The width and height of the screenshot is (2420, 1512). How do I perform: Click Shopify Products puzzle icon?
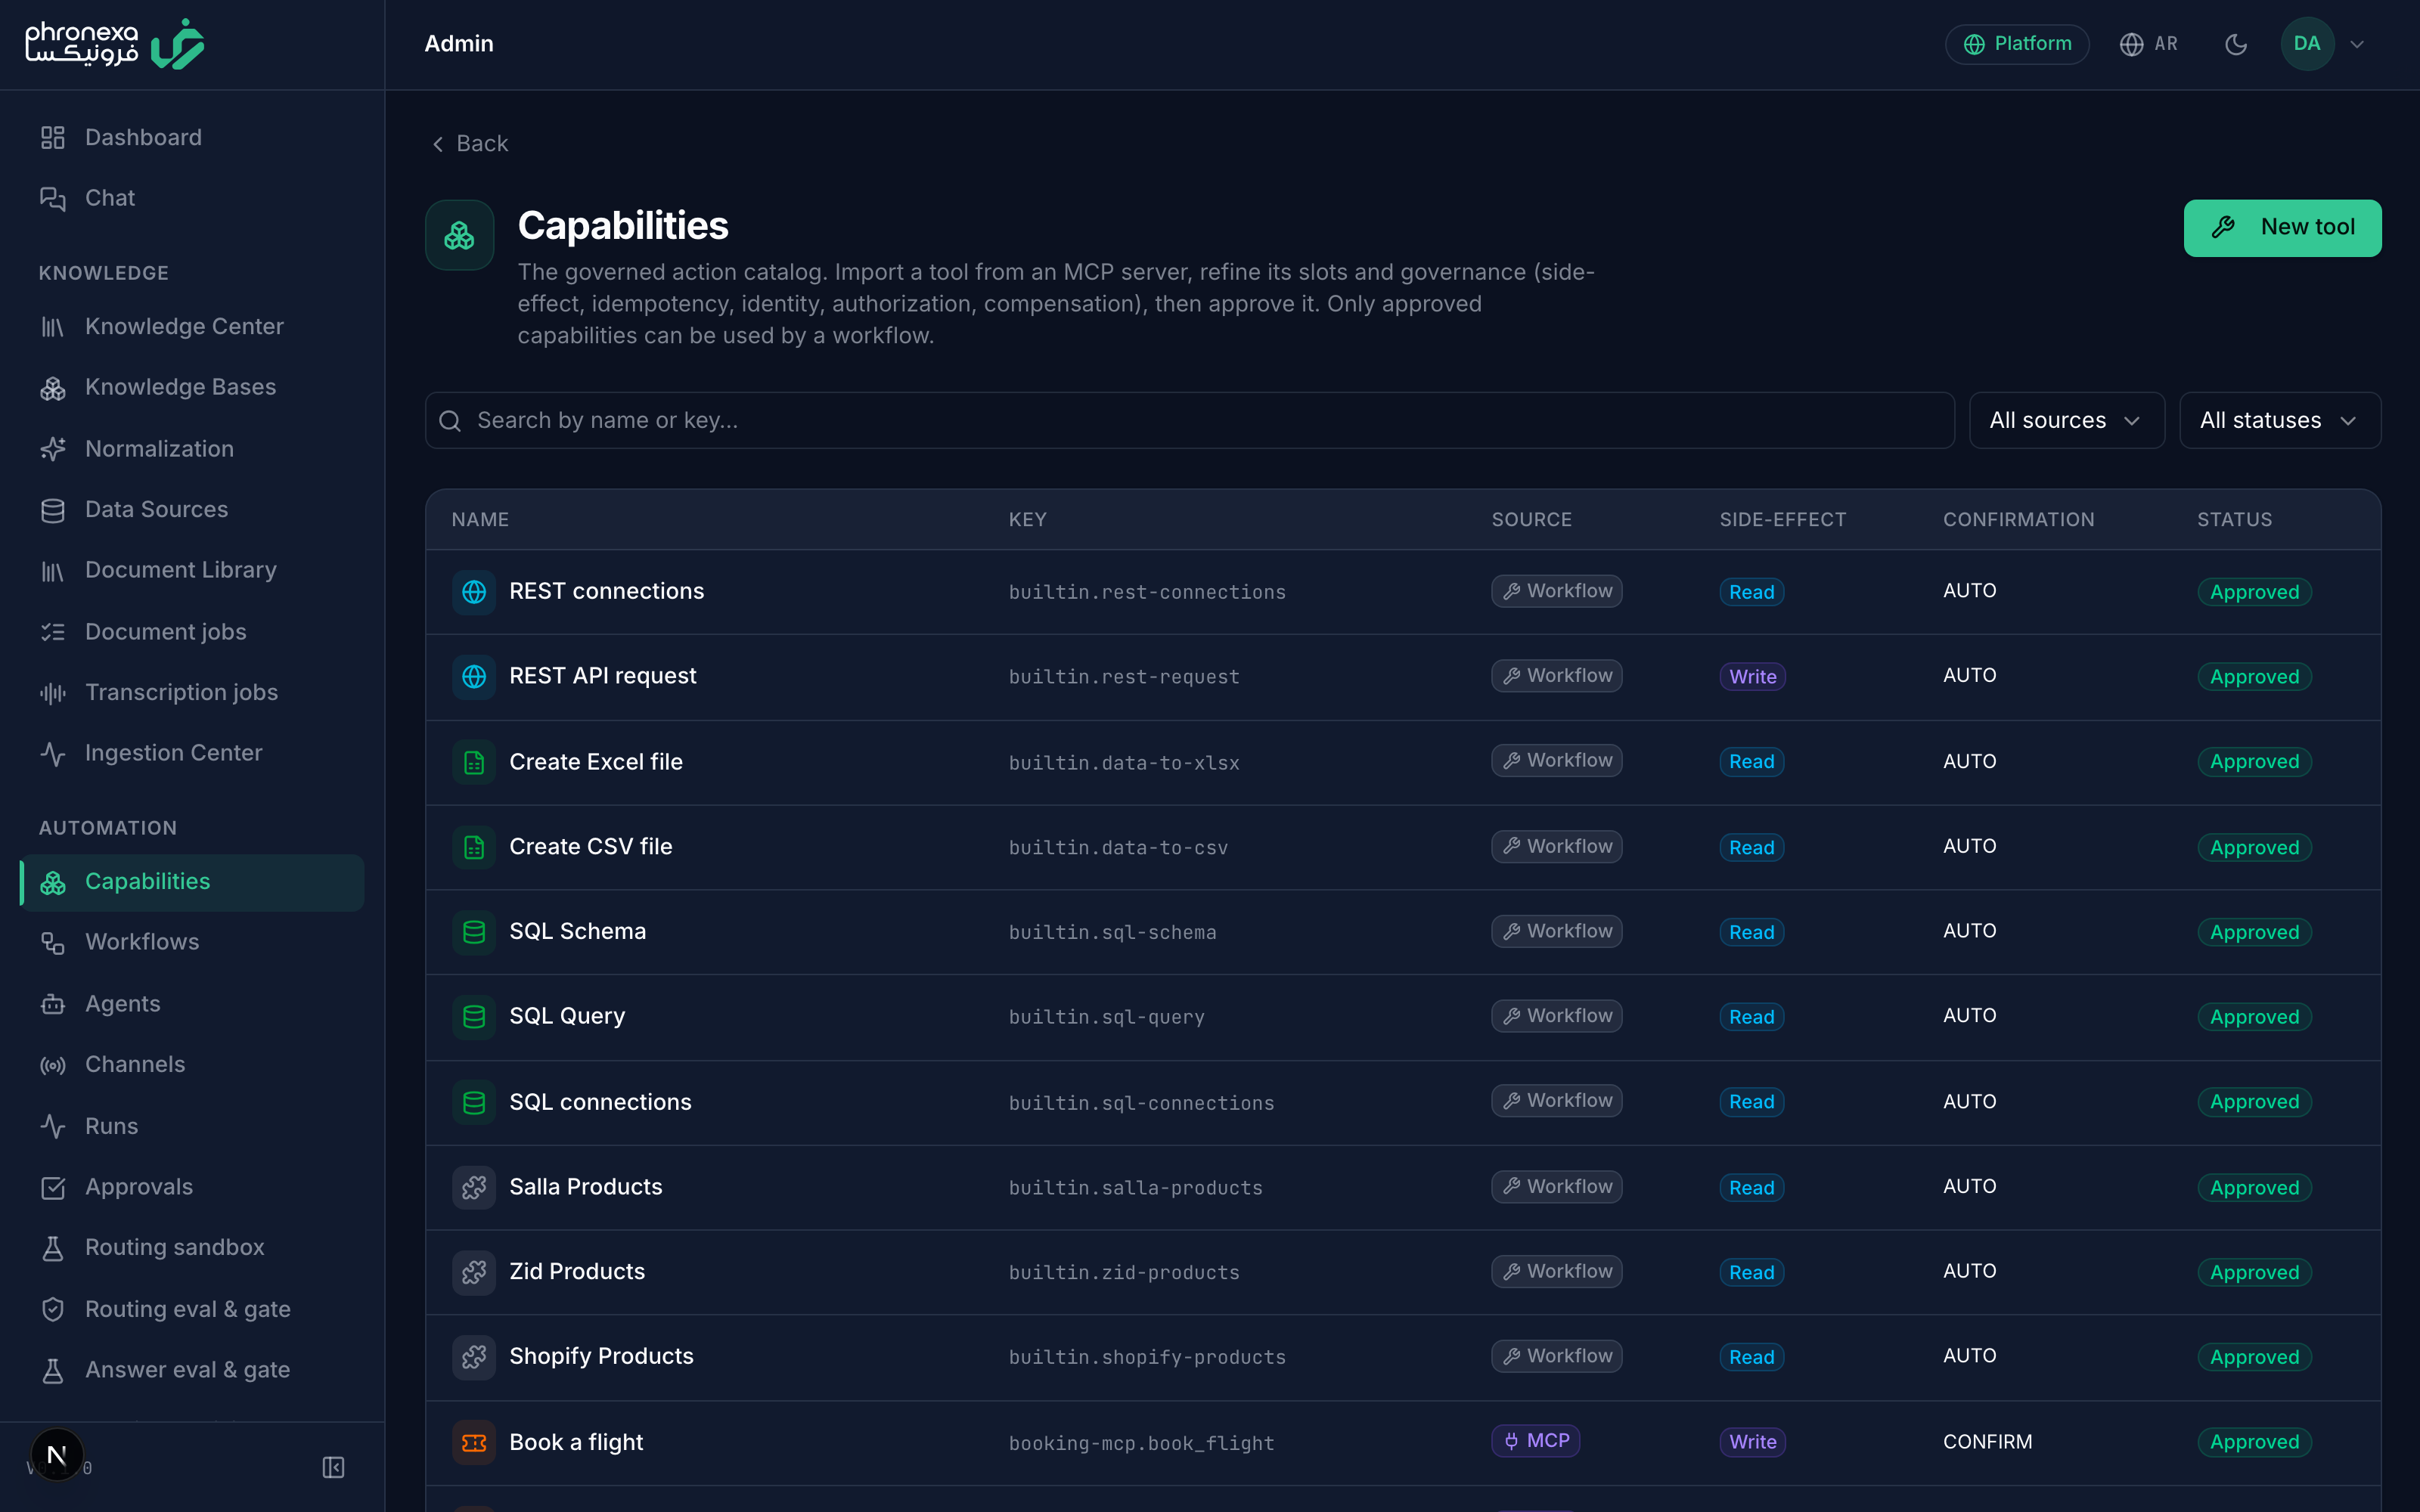tap(474, 1357)
